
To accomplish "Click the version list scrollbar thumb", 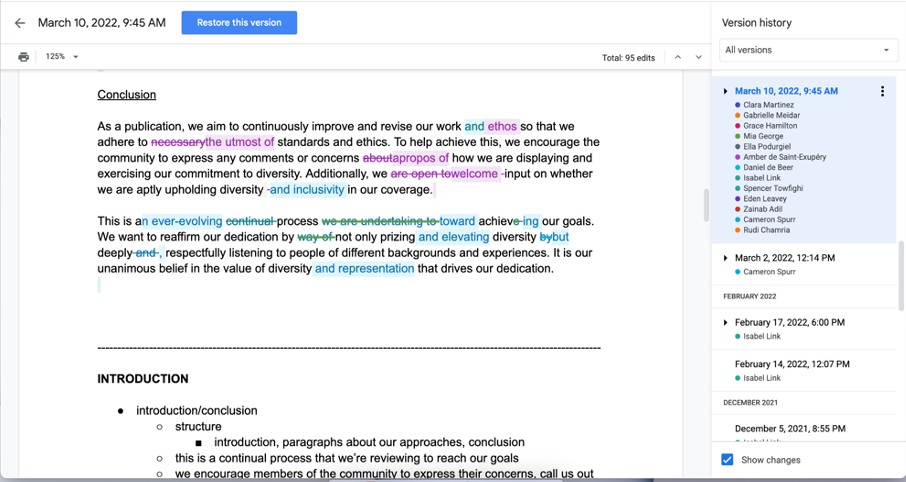I will [x=902, y=276].
